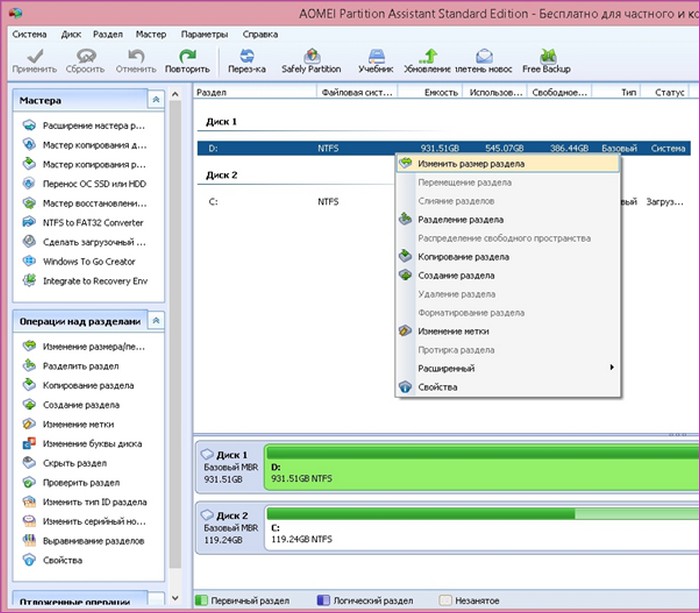Screen dimensions: 700x613
Task: Click Проверить раздел in sidebar
Action: [81, 482]
